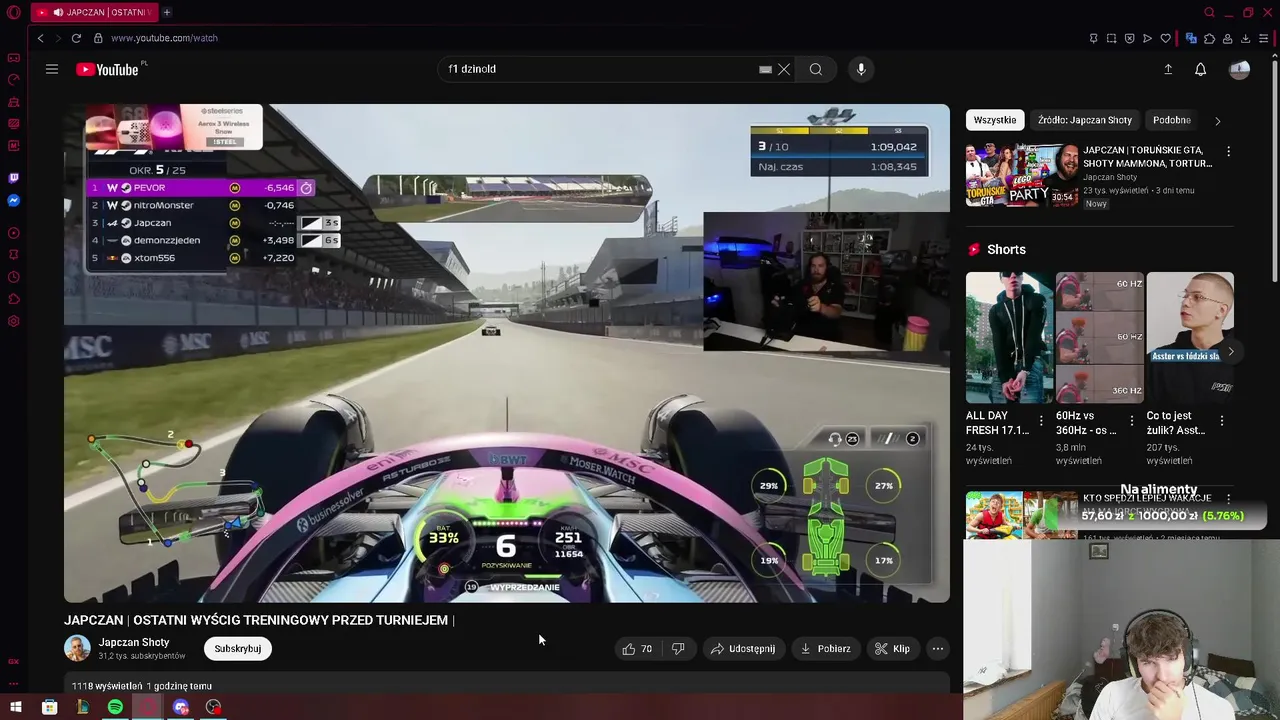
Task: Open a new browser tab
Action: coord(167,13)
